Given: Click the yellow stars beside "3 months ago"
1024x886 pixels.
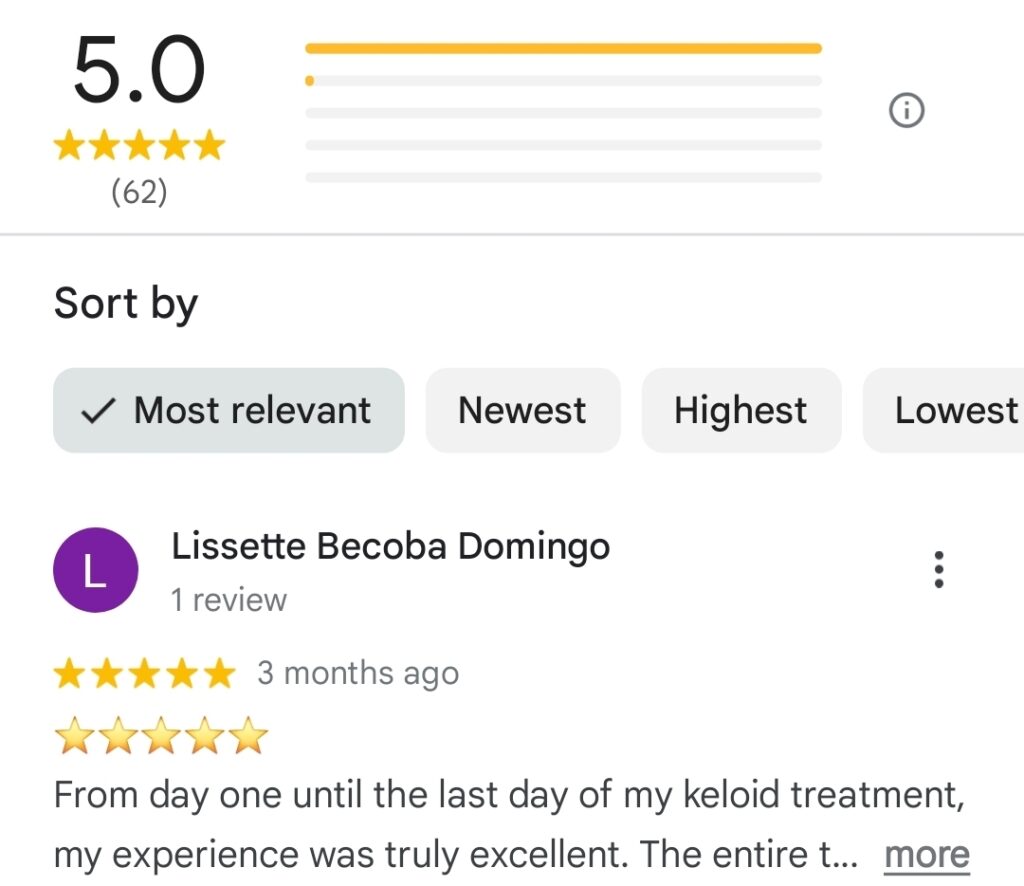Looking at the screenshot, I should [144, 674].
